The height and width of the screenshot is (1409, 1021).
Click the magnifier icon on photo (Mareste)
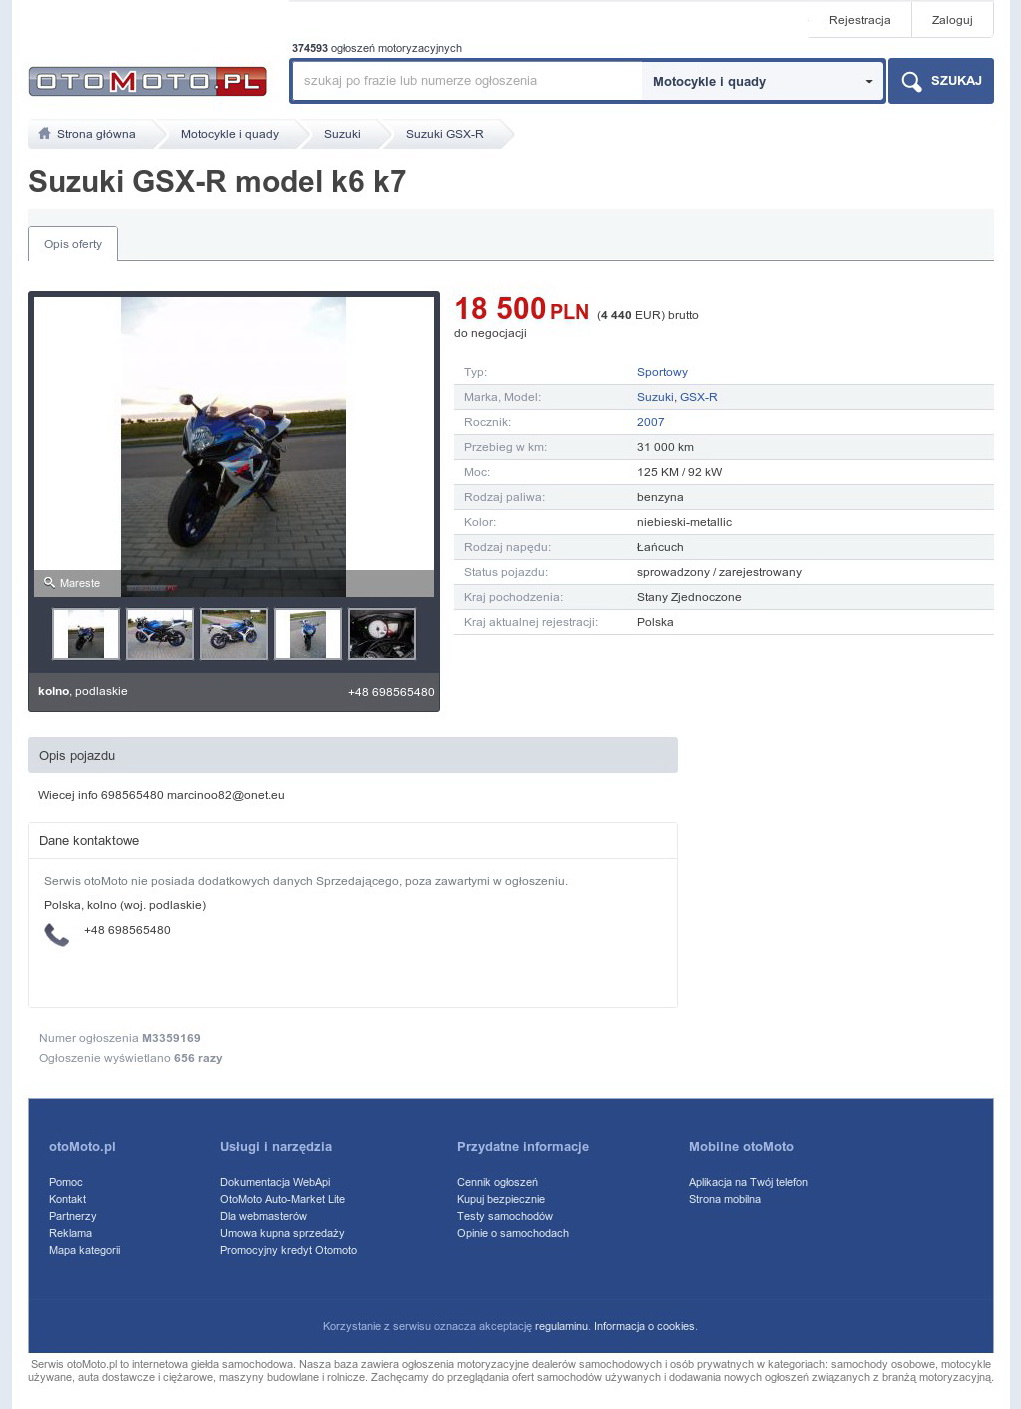tap(49, 582)
